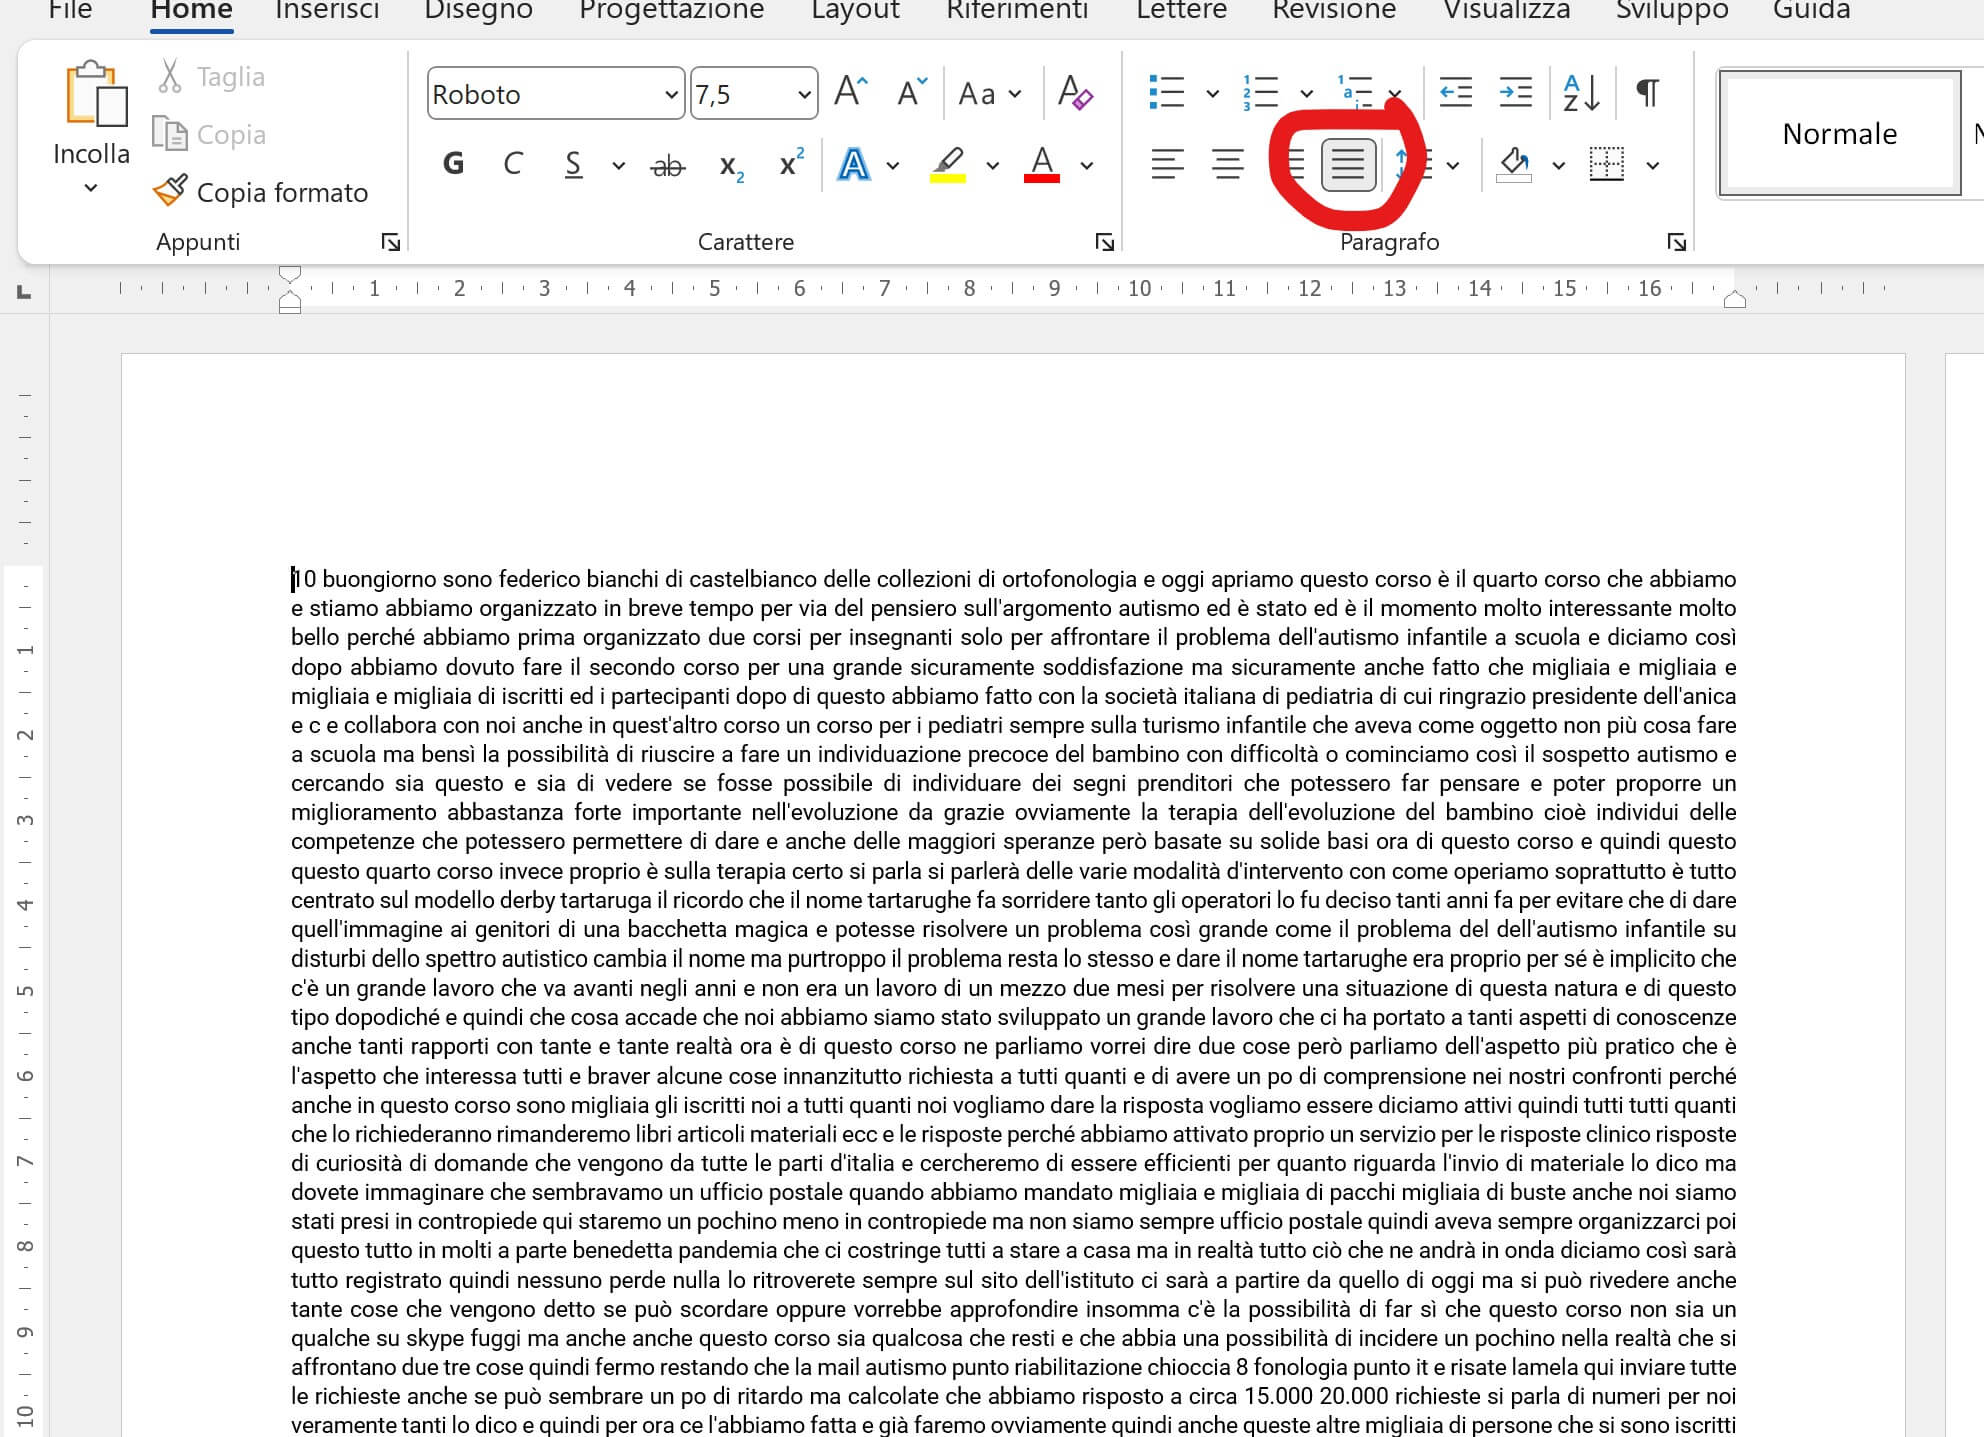This screenshot has height=1437, width=1984.
Task: Expand the underline style dropdown arrow
Action: point(618,166)
